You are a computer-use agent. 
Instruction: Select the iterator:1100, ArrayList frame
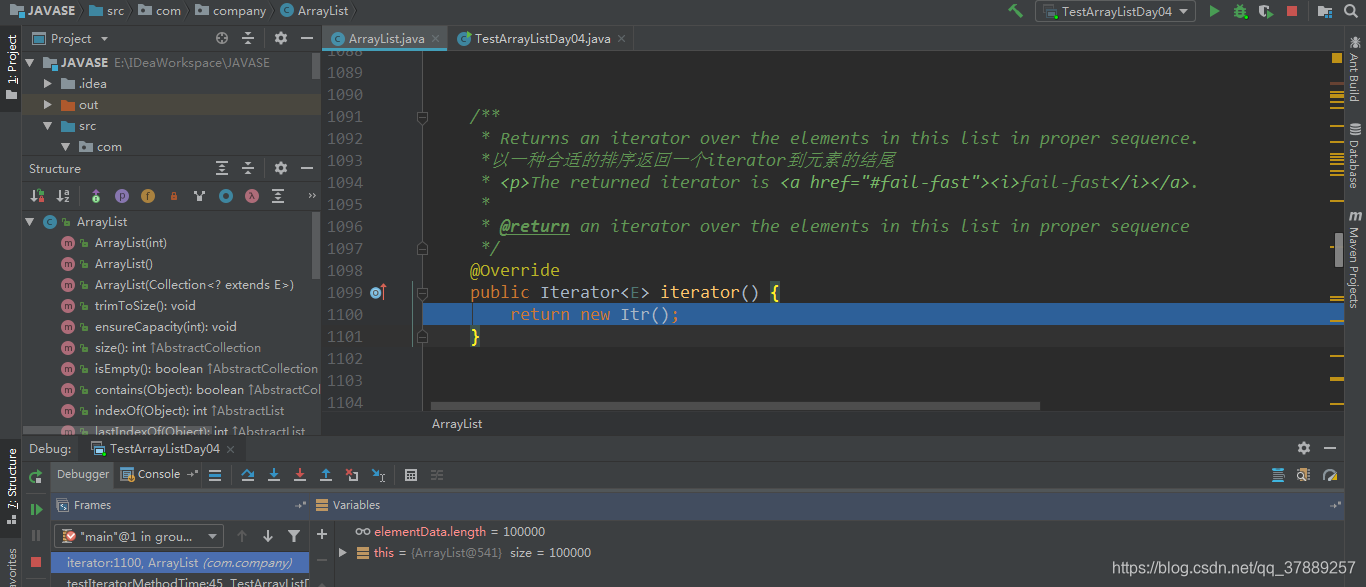[181, 563]
